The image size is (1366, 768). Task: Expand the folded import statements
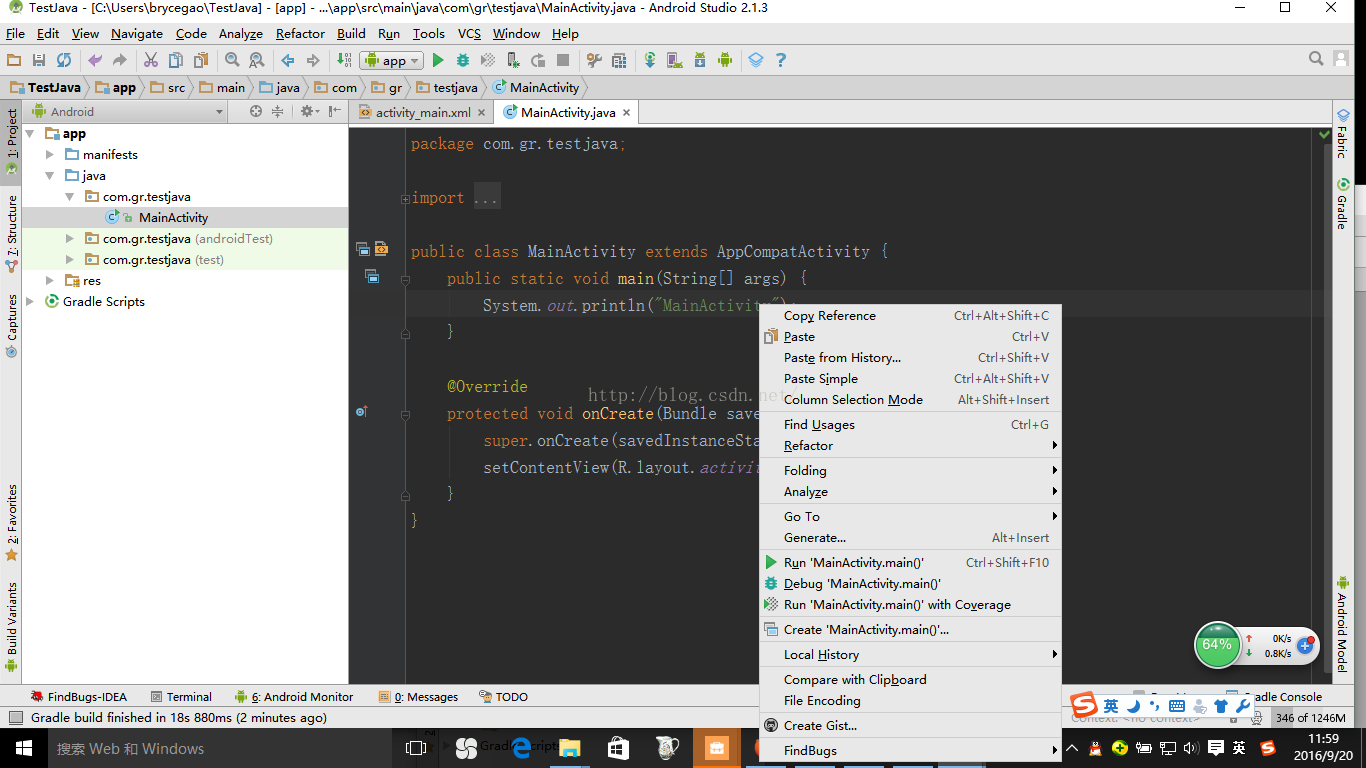coord(405,199)
